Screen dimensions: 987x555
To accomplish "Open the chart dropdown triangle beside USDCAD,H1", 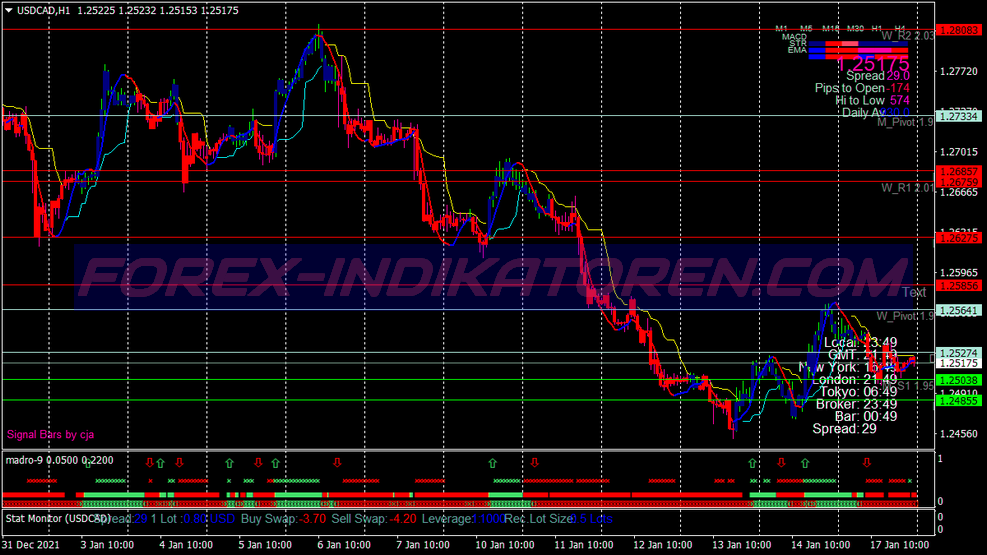I will 9,10.
